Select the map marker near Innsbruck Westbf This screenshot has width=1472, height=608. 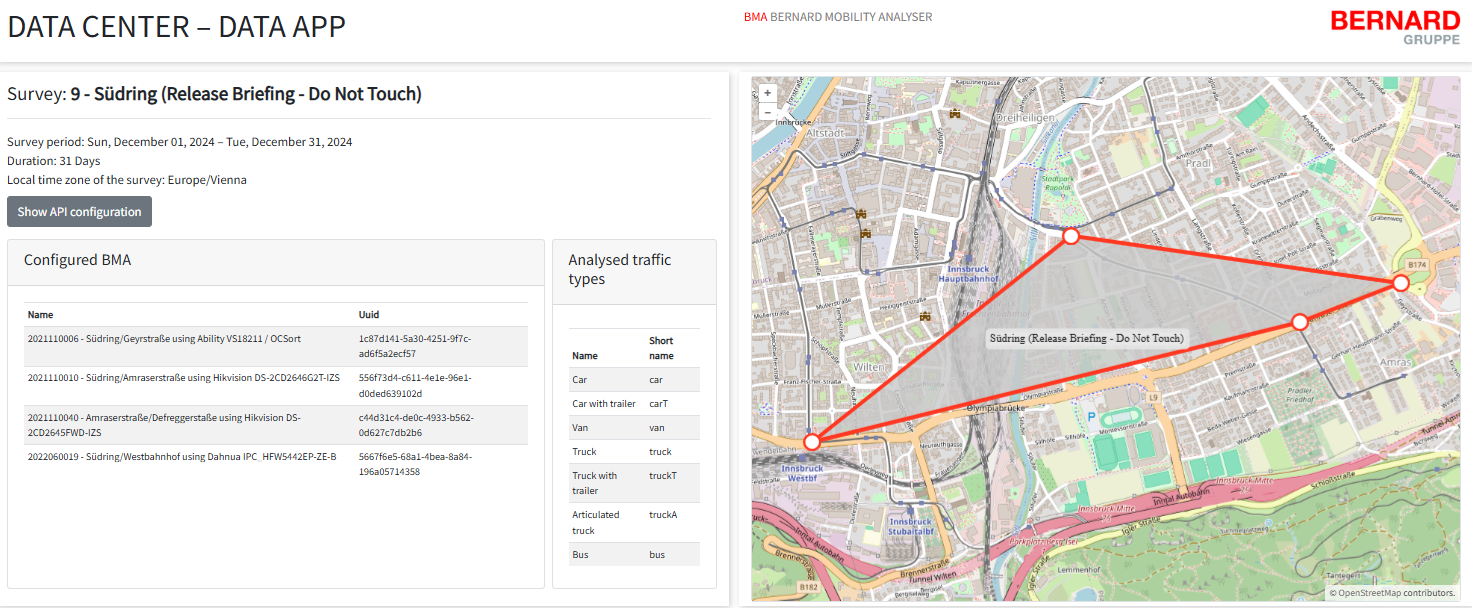point(812,441)
